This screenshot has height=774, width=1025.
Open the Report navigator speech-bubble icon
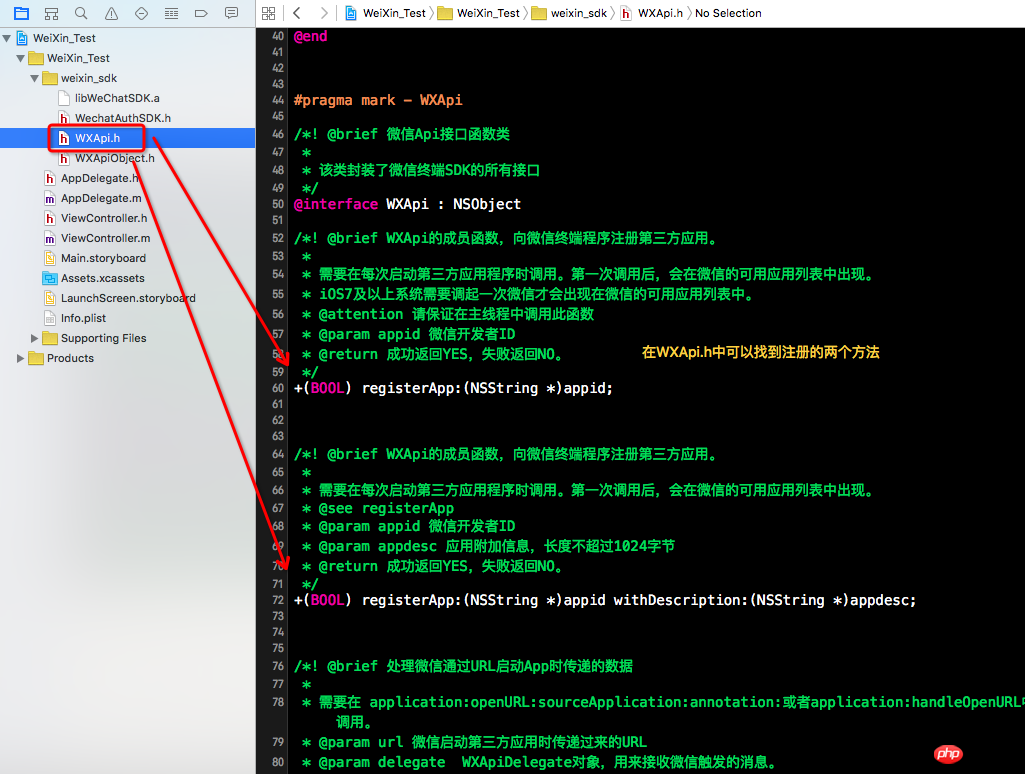click(x=231, y=13)
